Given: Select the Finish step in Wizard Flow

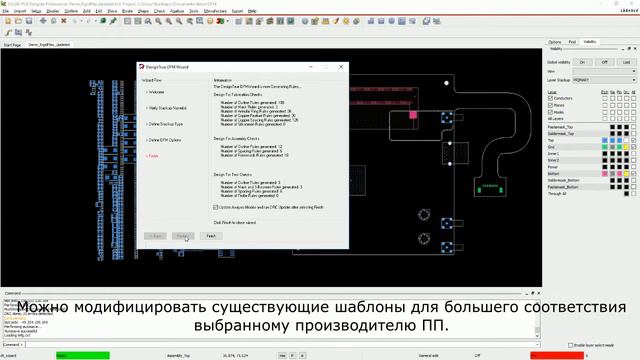Looking at the screenshot, I should pos(153,156).
